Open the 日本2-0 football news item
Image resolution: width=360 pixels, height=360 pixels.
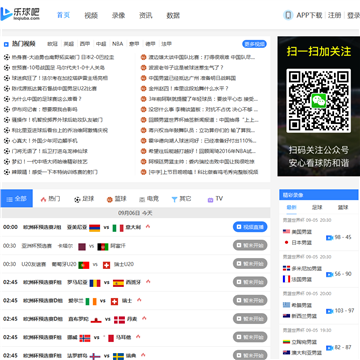[63, 57]
